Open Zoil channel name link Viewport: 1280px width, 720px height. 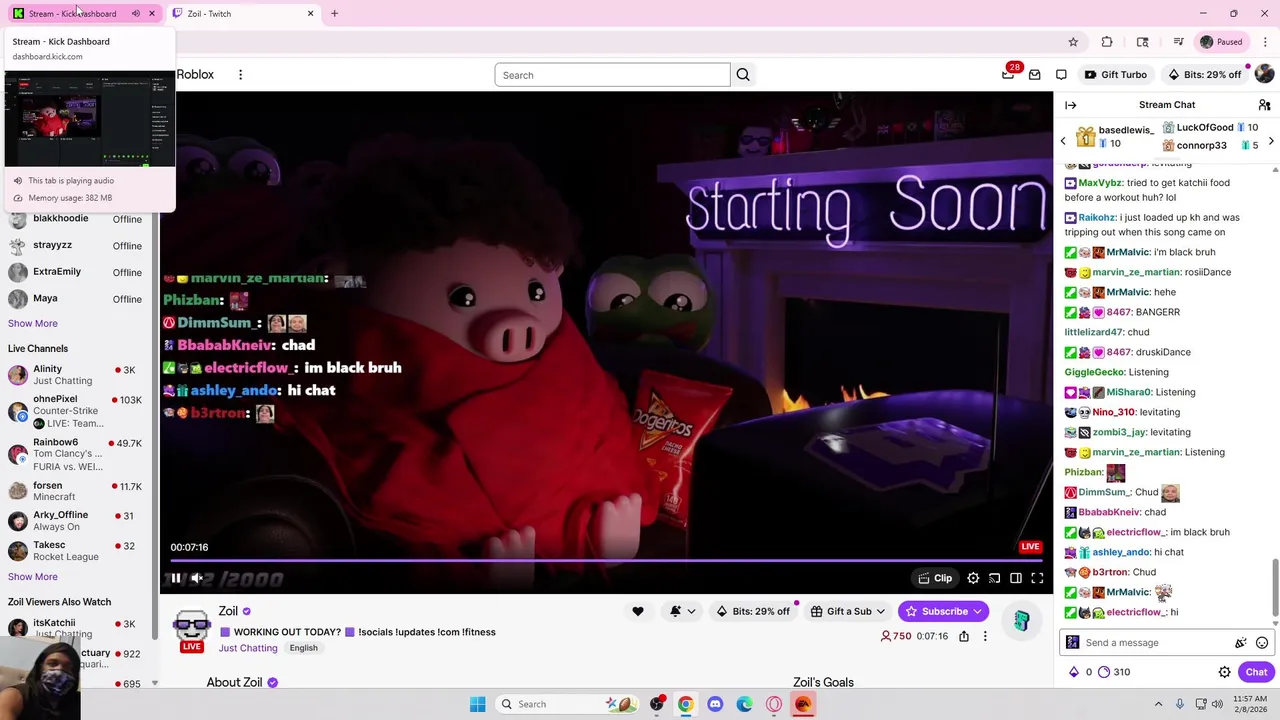coord(229,611)
